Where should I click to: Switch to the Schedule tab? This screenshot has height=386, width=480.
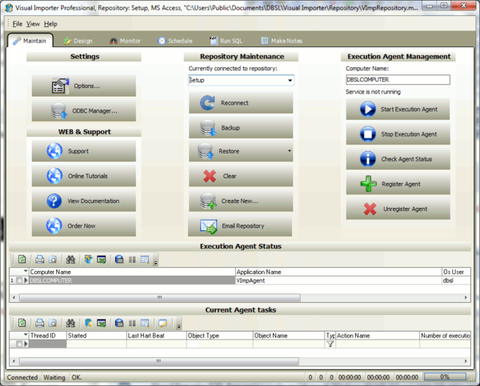[x=175, y=41]
